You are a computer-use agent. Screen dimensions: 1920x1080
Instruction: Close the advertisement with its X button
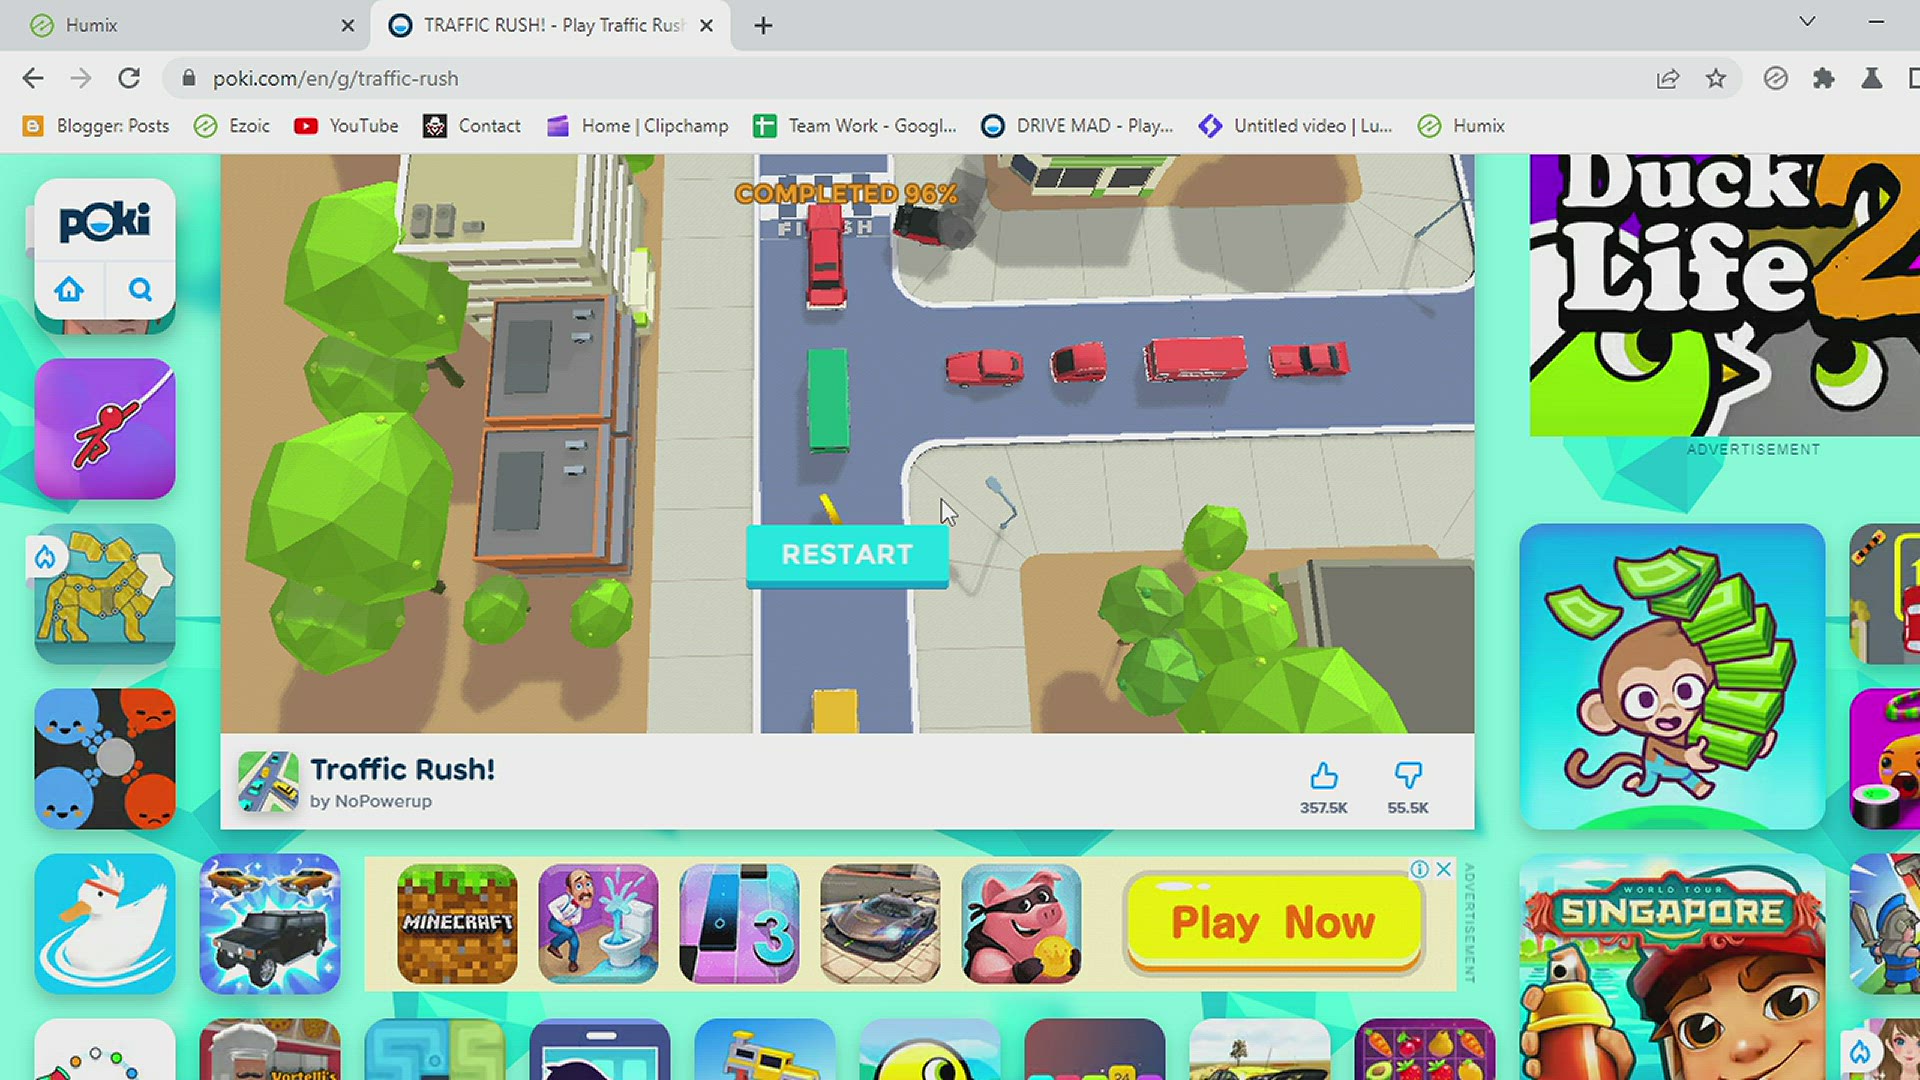[1442, 870]
